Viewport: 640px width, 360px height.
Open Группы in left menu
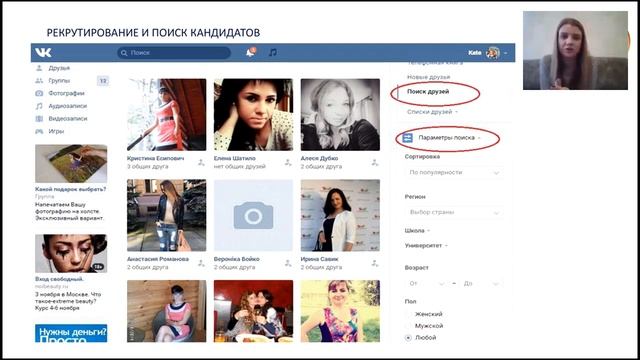point(59,80)
